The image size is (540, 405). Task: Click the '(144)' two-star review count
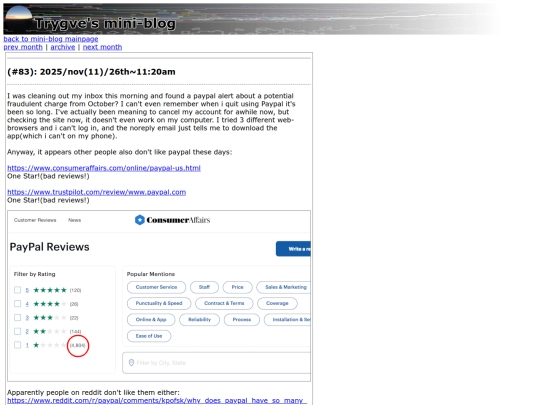[75, 332]
